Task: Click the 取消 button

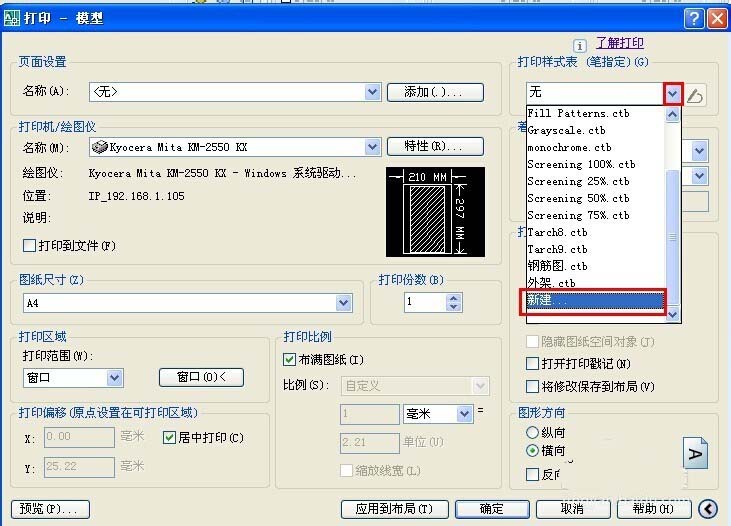Action: (x=573, y=509)
